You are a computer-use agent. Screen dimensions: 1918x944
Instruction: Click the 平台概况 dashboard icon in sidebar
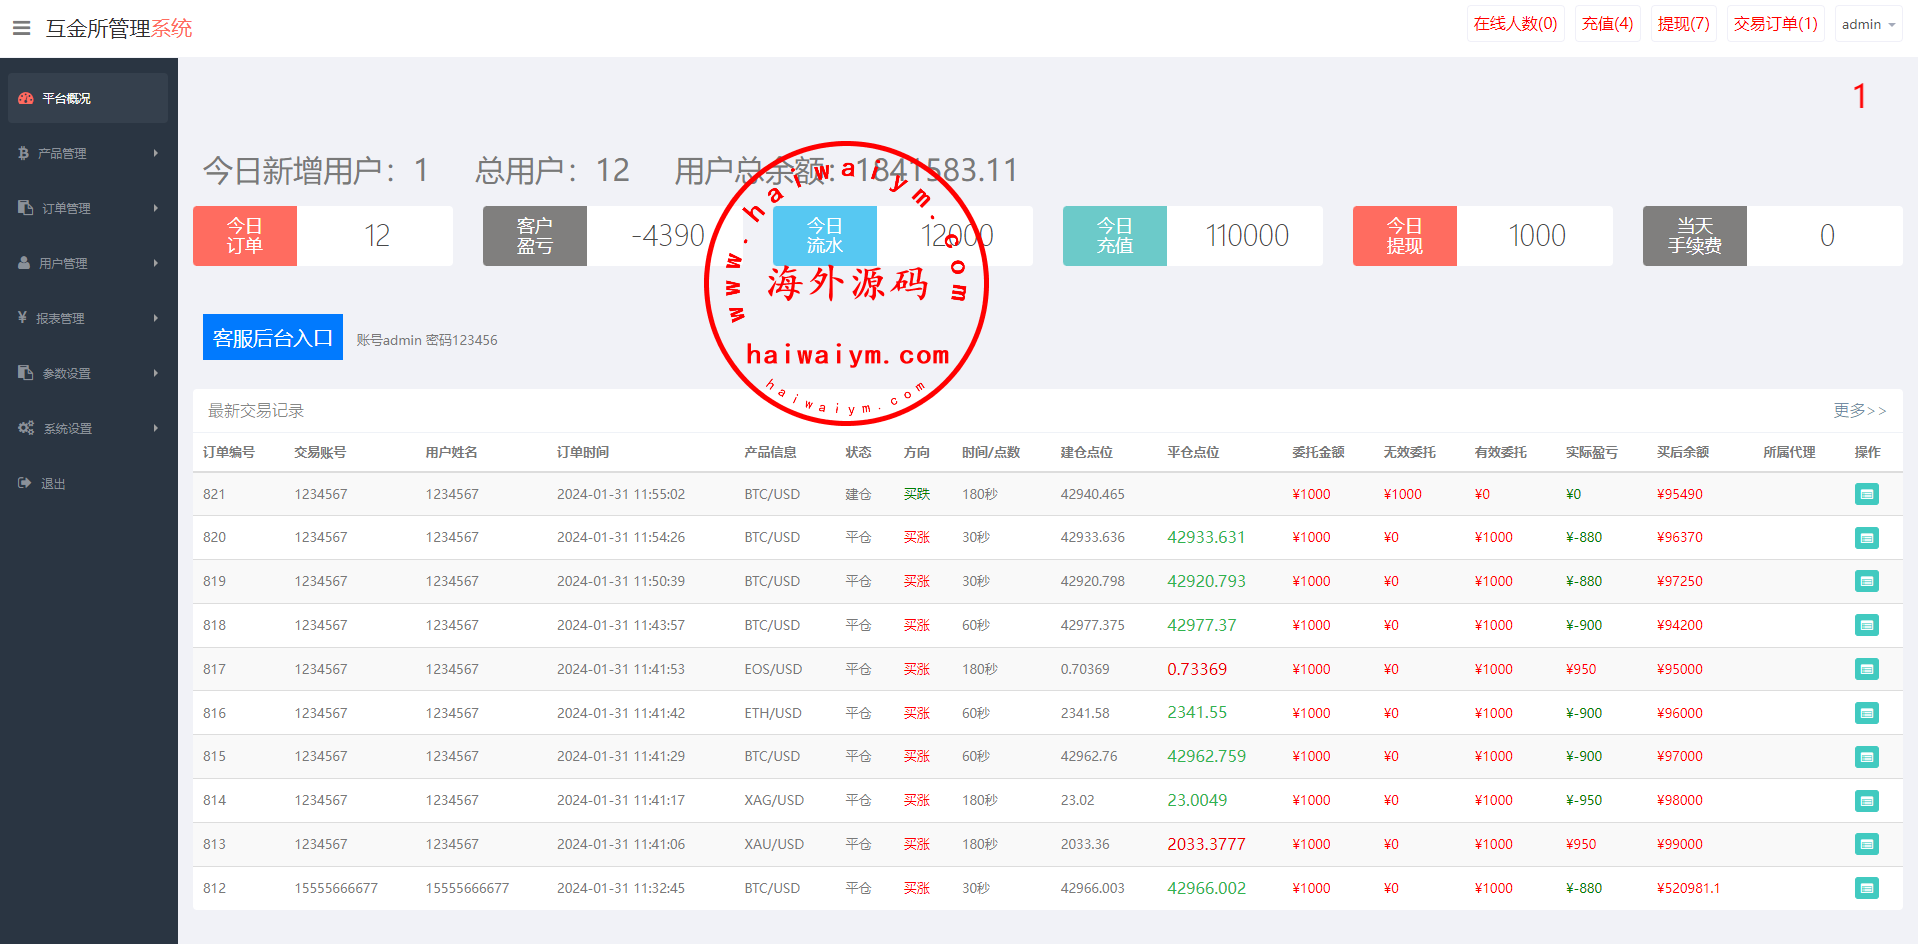(26, 98)
